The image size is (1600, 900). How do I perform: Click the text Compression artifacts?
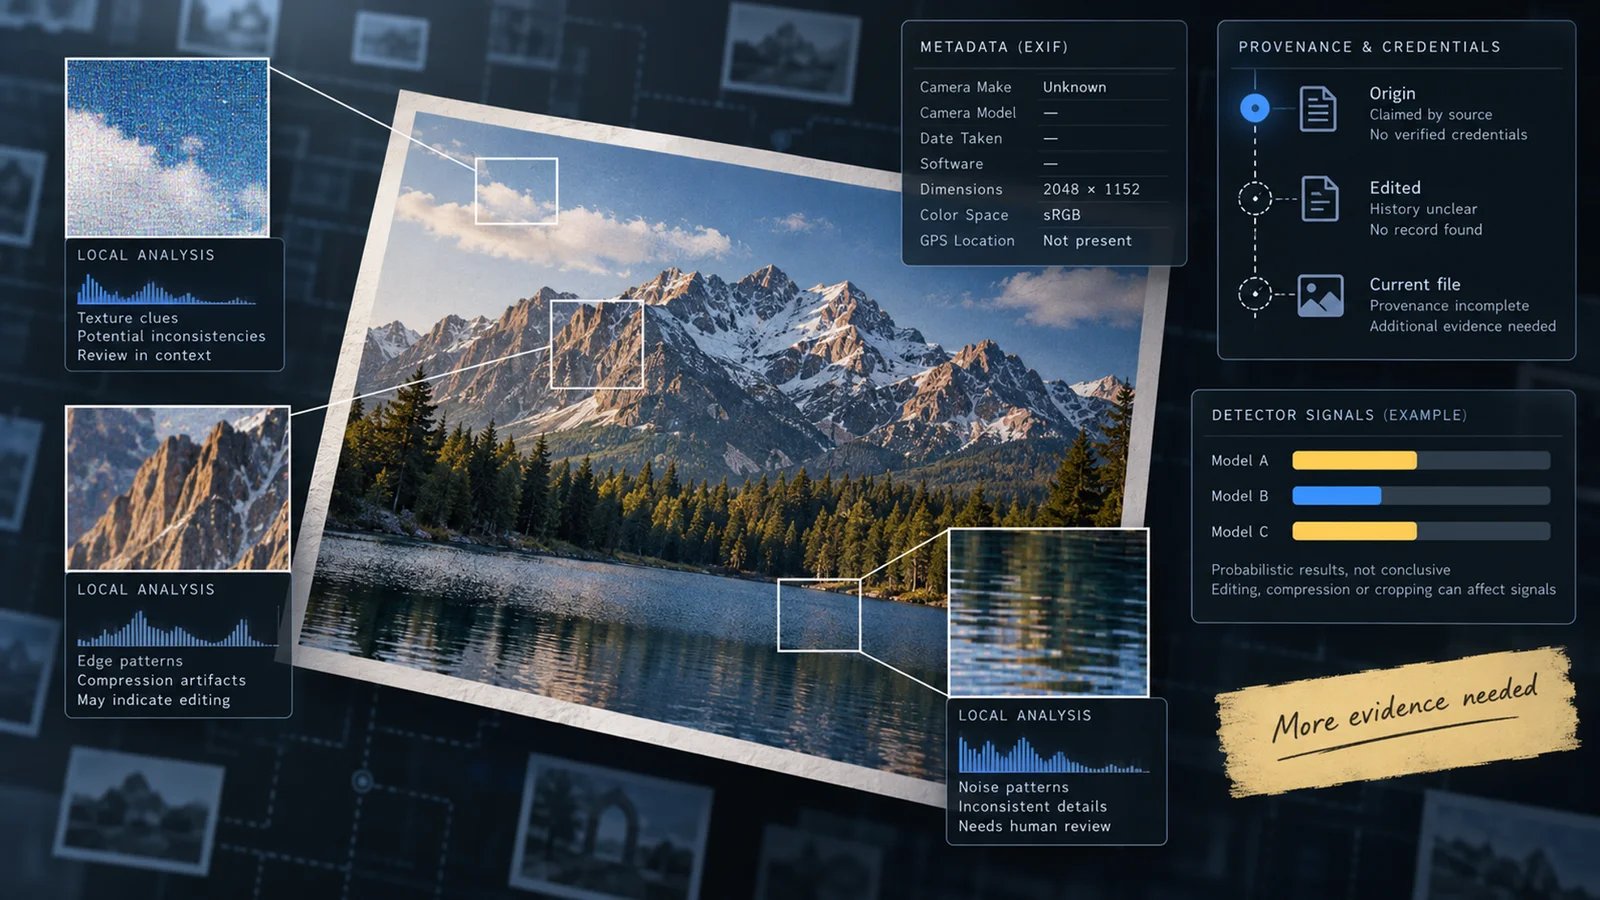pyautogui.click(x=161, y=680)
